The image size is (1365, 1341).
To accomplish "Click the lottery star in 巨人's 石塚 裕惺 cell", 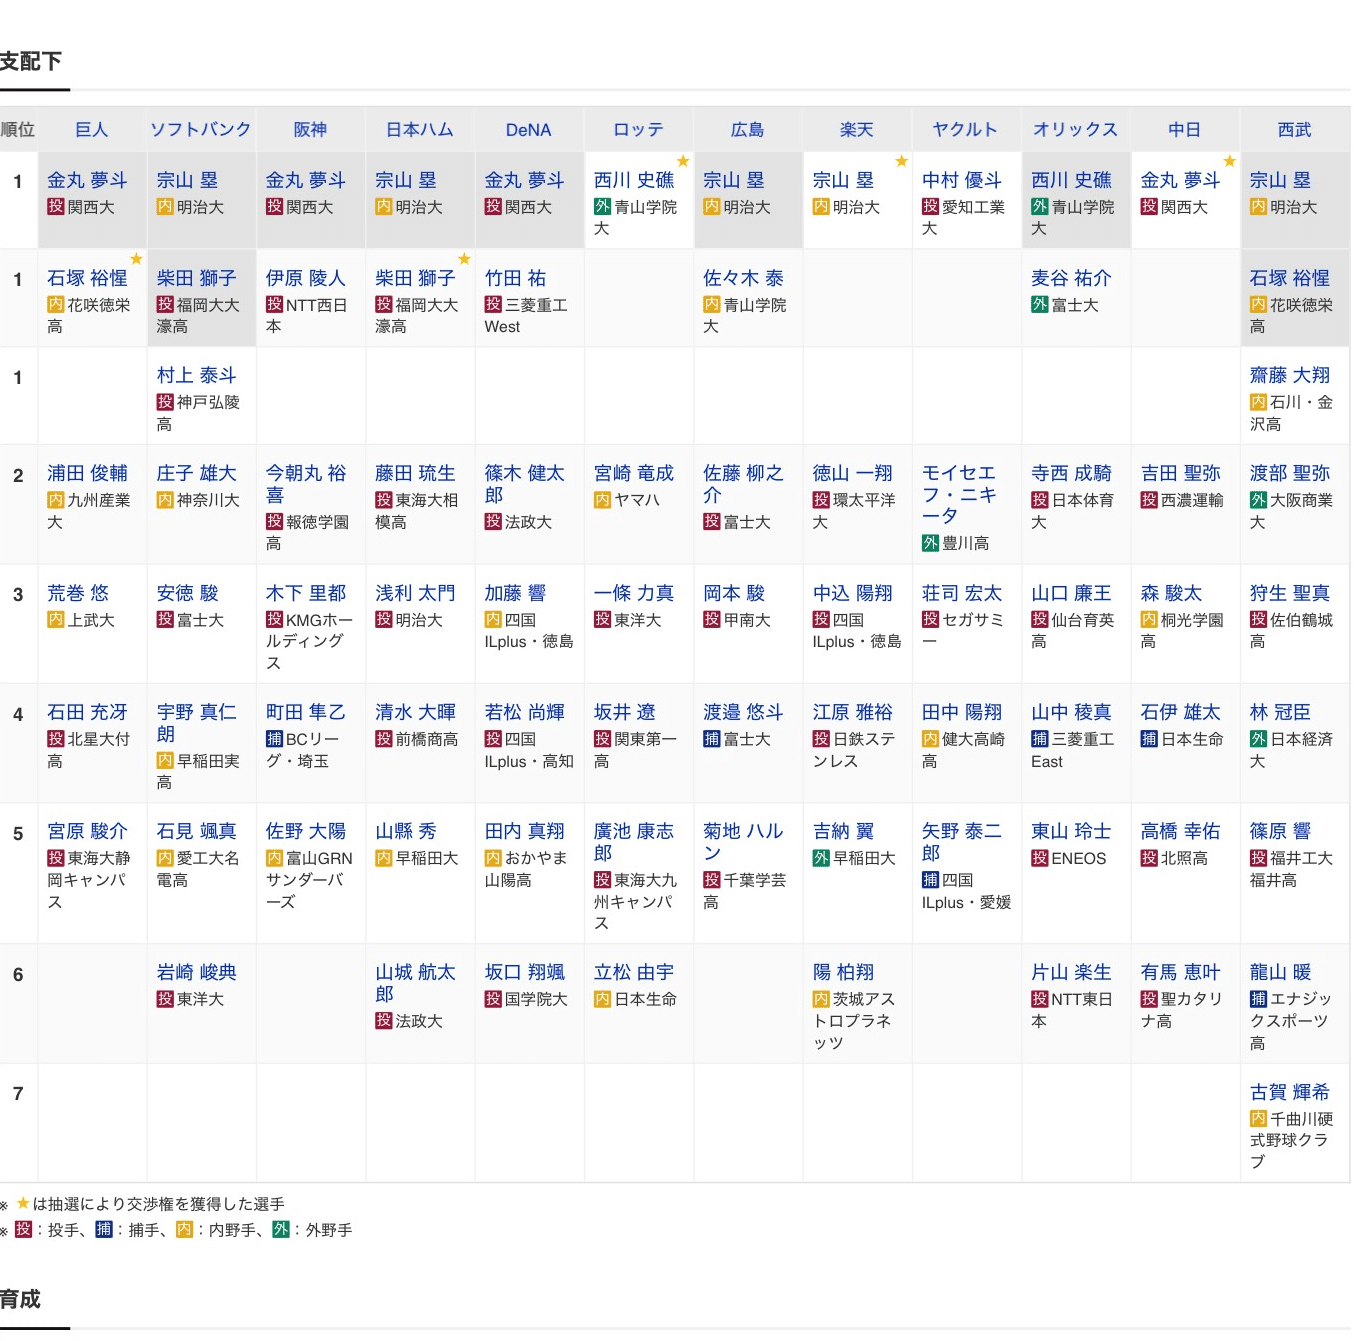I will pos(136,259).
